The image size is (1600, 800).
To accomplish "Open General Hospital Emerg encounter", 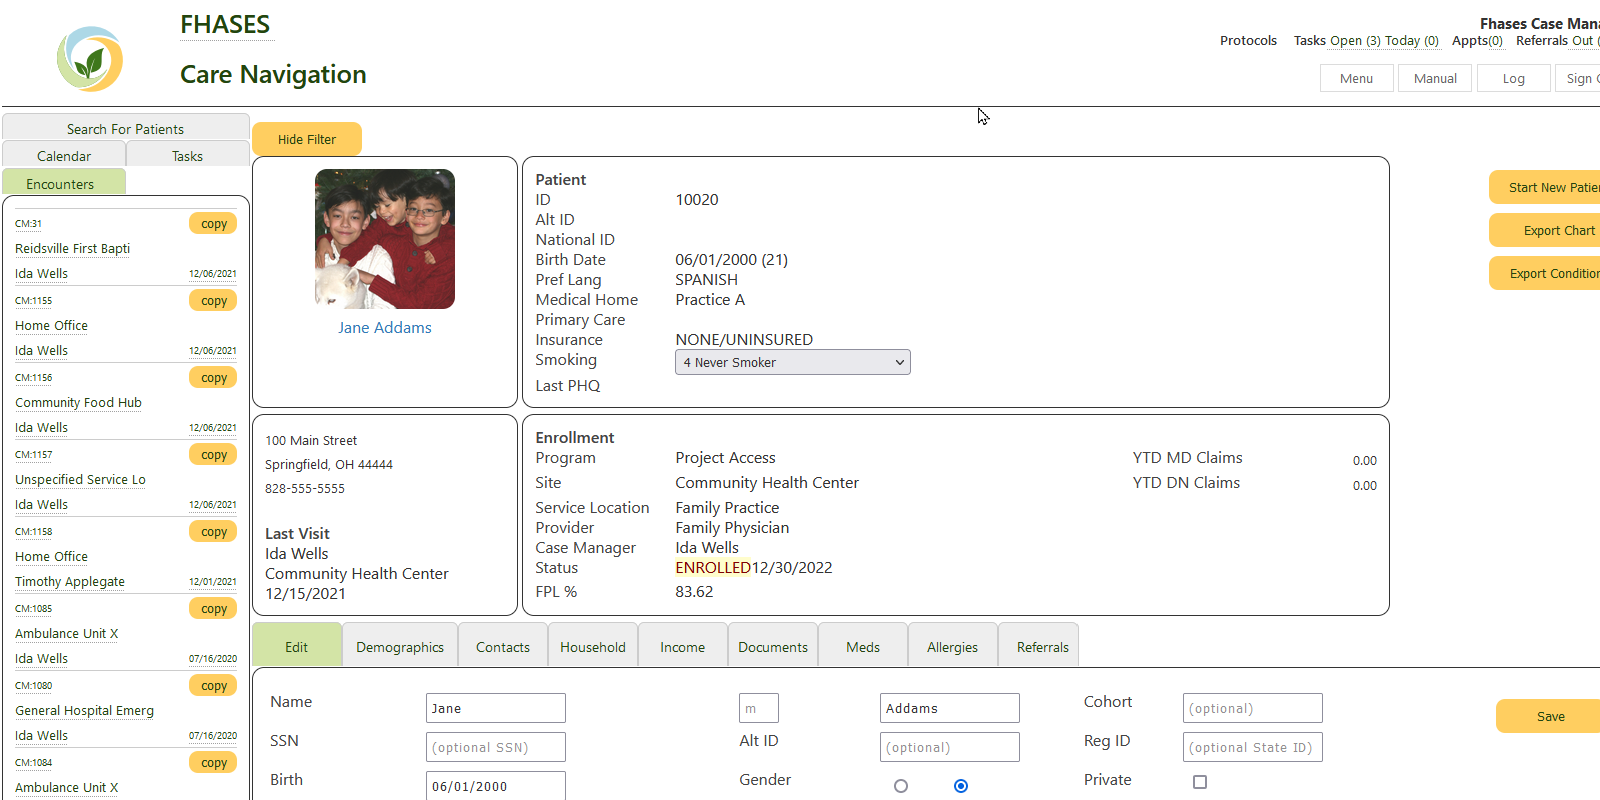I will point(84,710).
